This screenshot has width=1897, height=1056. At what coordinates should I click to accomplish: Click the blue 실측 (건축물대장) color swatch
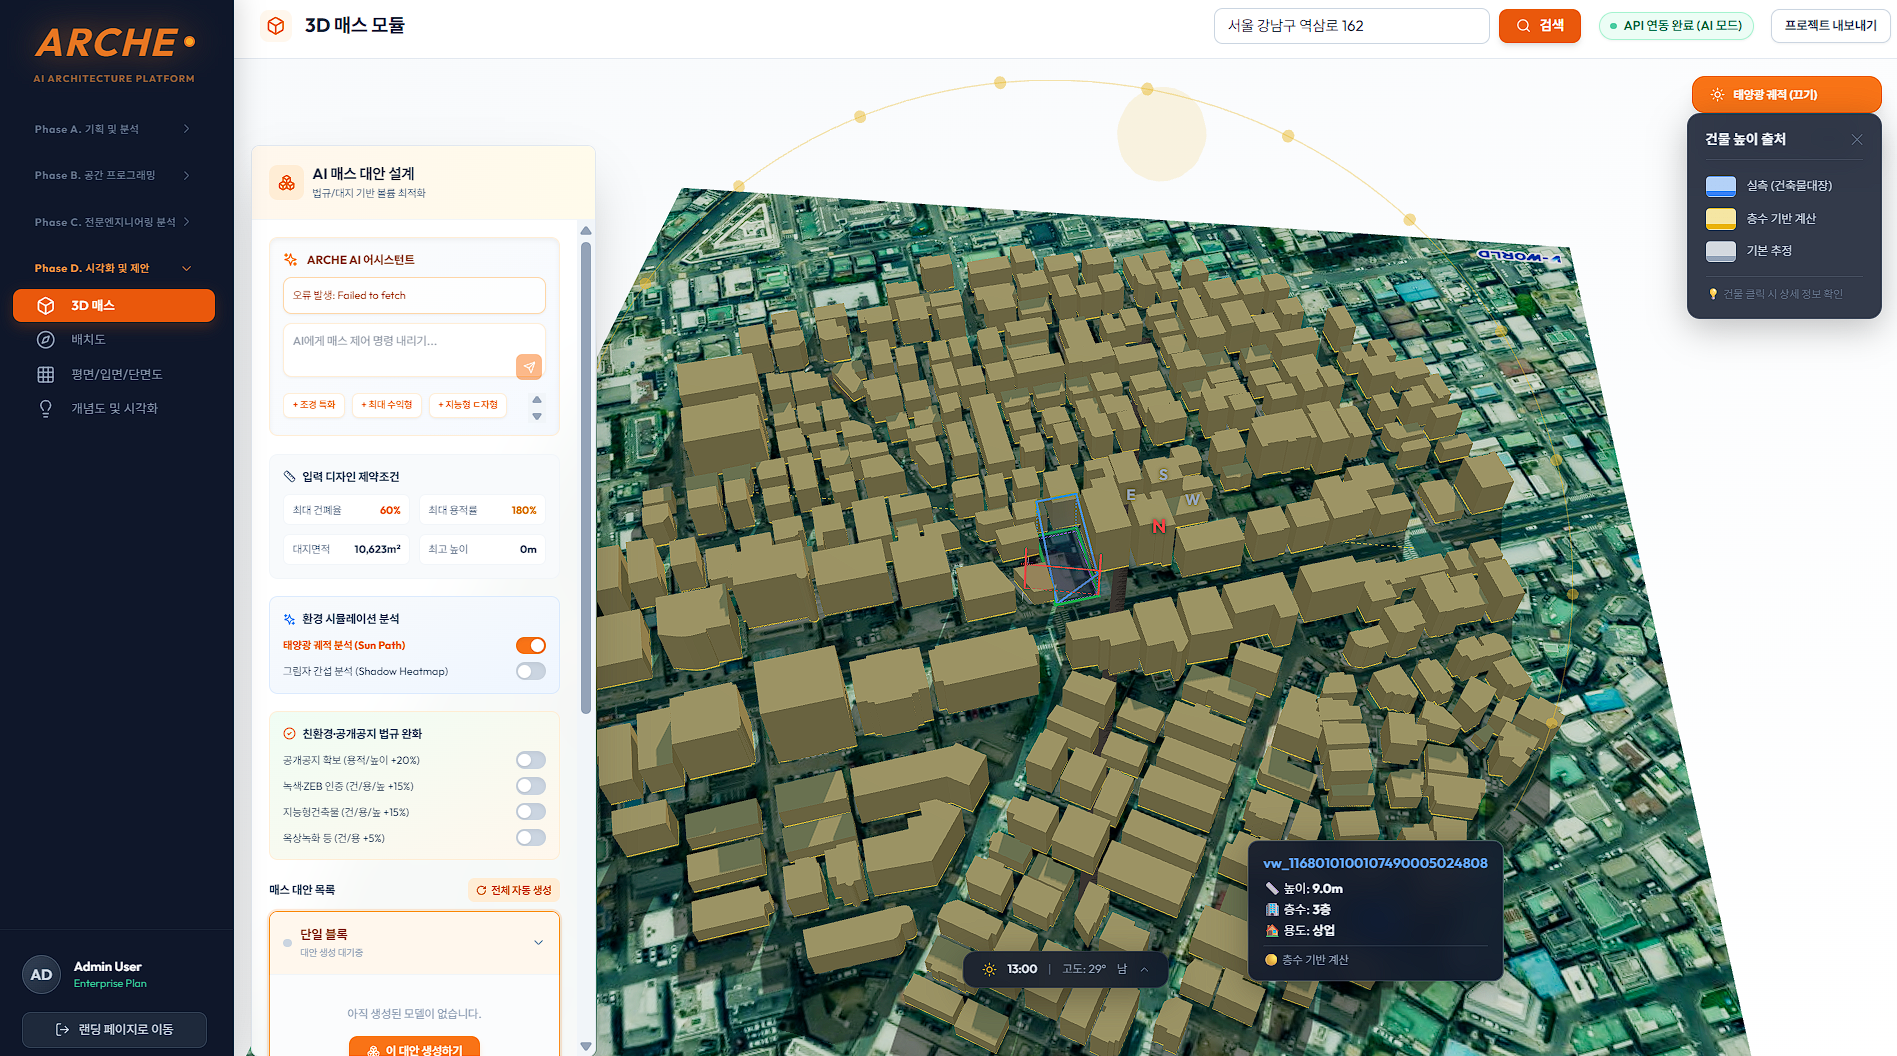tap(1721, 186)
